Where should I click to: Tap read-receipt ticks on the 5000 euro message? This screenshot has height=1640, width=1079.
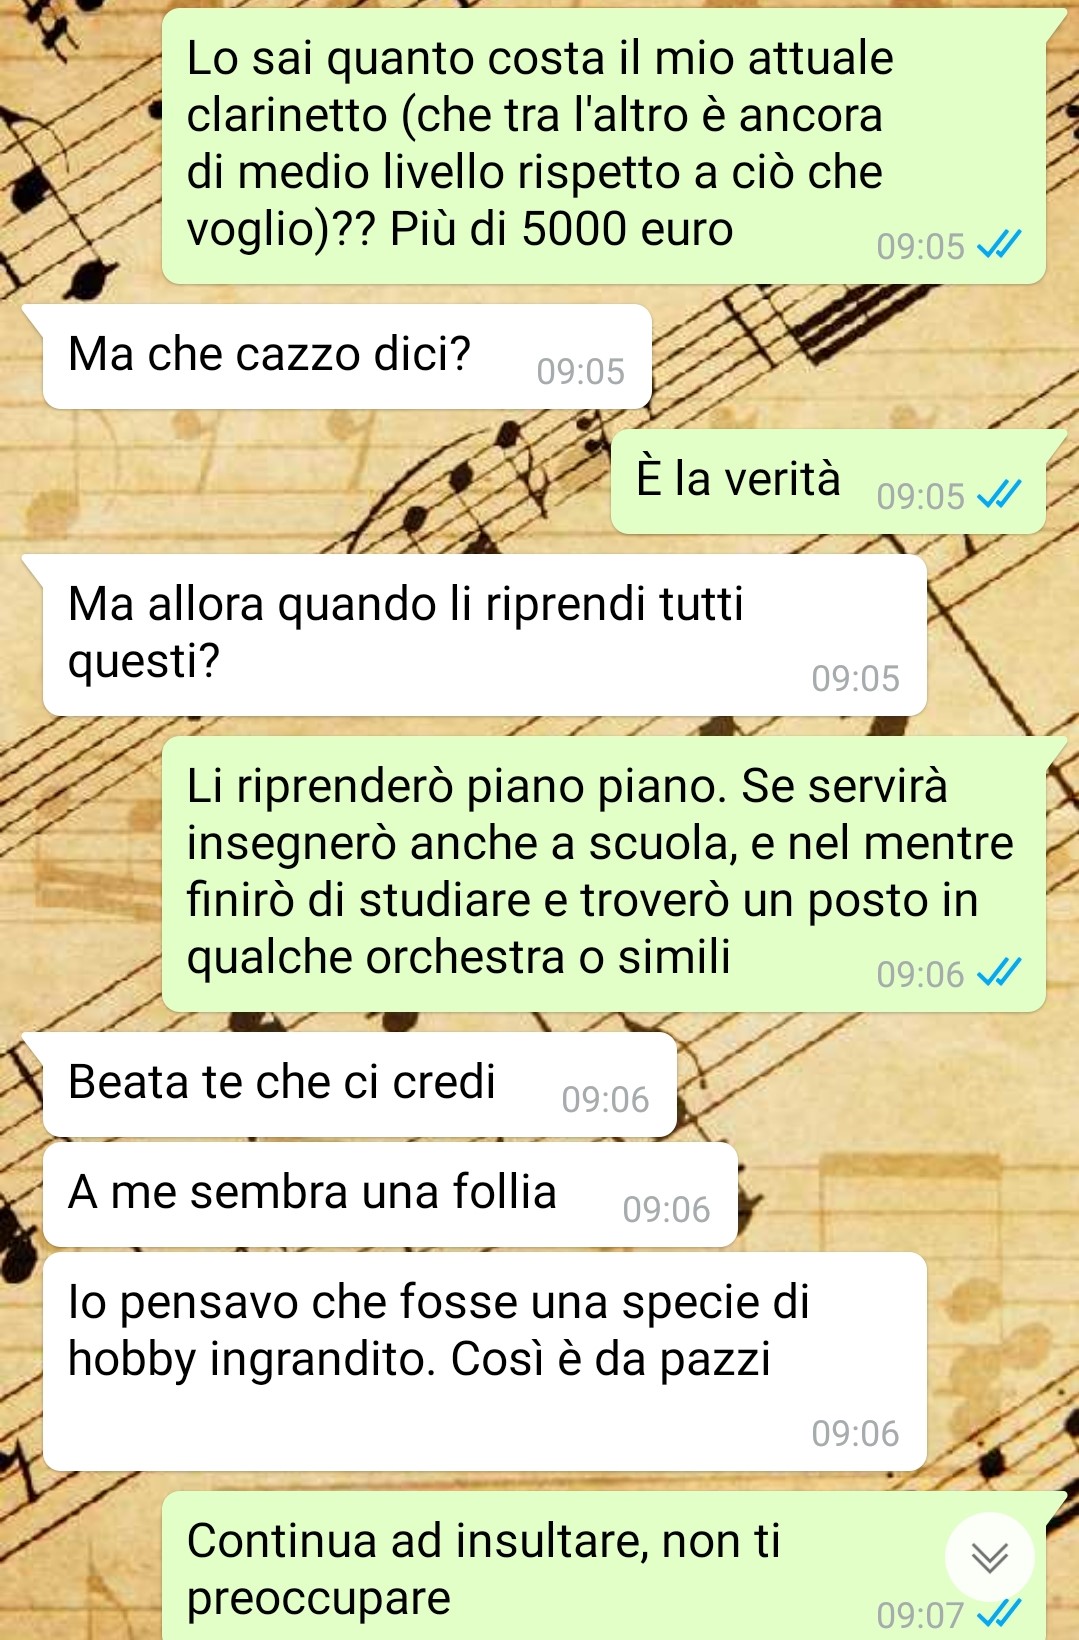999,245
